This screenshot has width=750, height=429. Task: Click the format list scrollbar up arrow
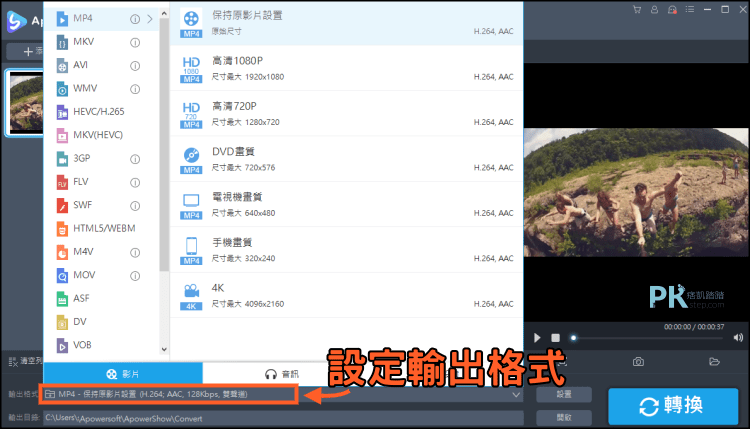click(x=164, y=14)
